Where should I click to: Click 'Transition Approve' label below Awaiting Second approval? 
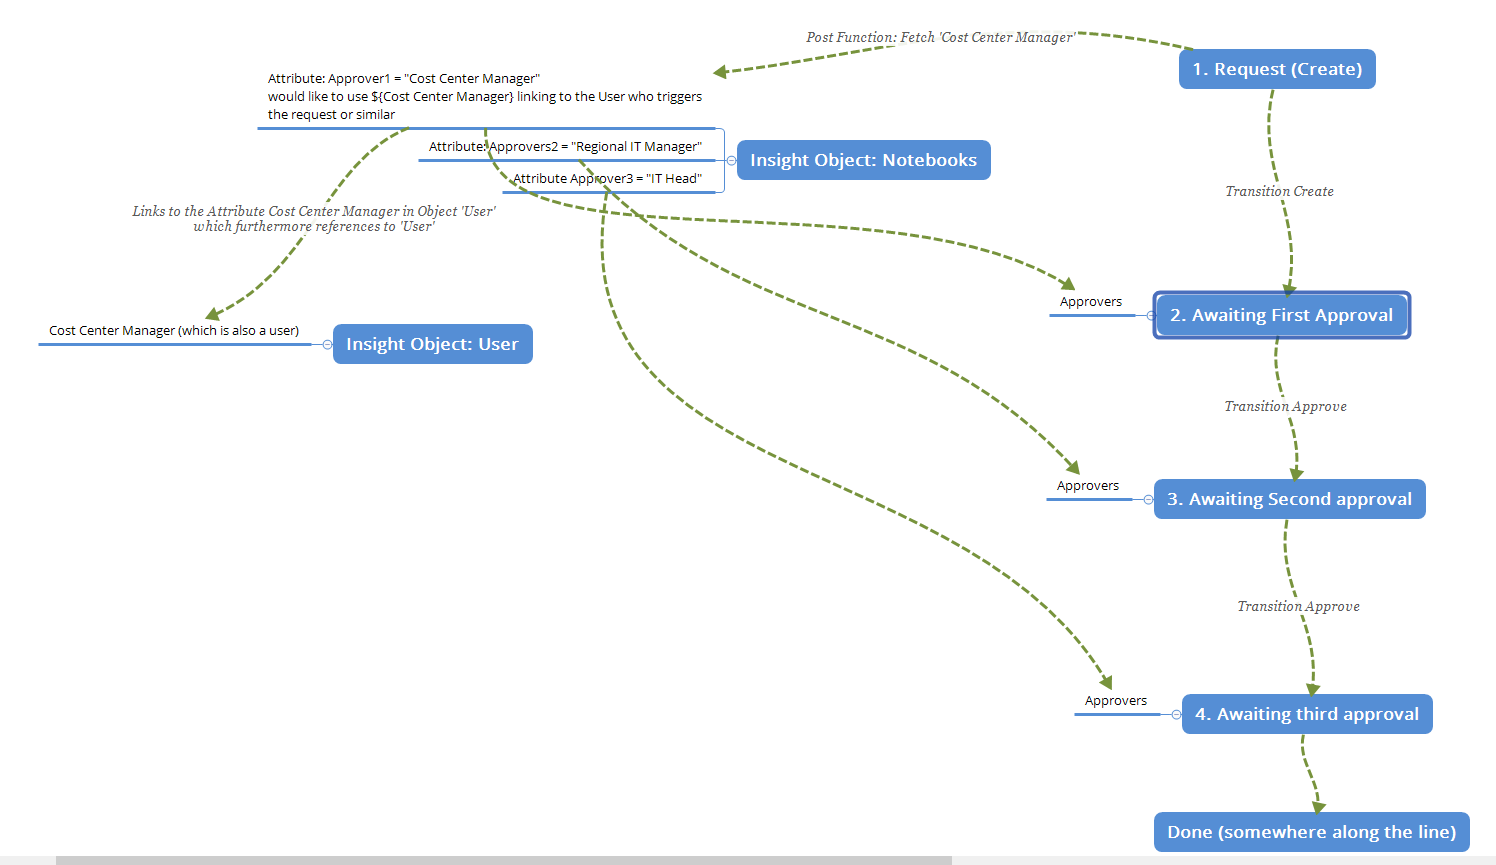1298,606
